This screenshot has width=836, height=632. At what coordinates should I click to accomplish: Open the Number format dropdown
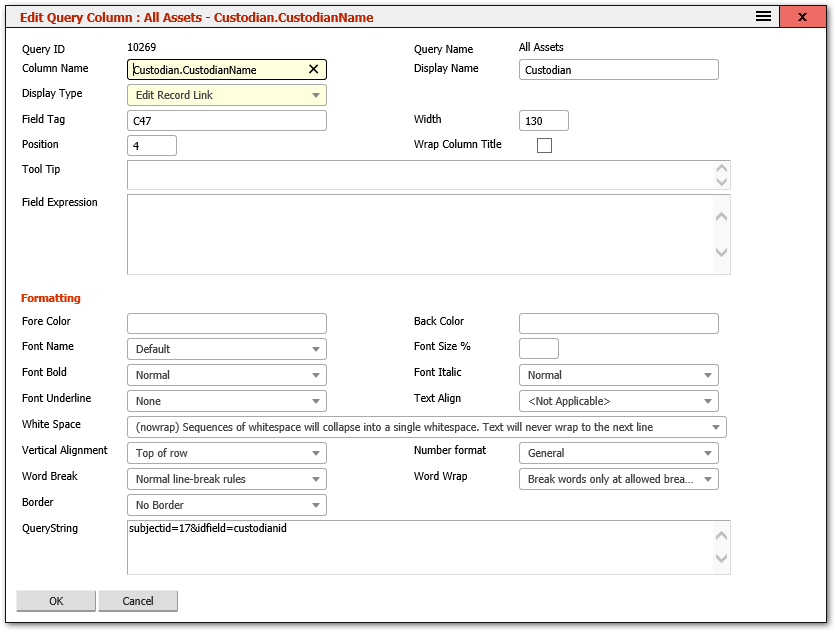point(709,452)
